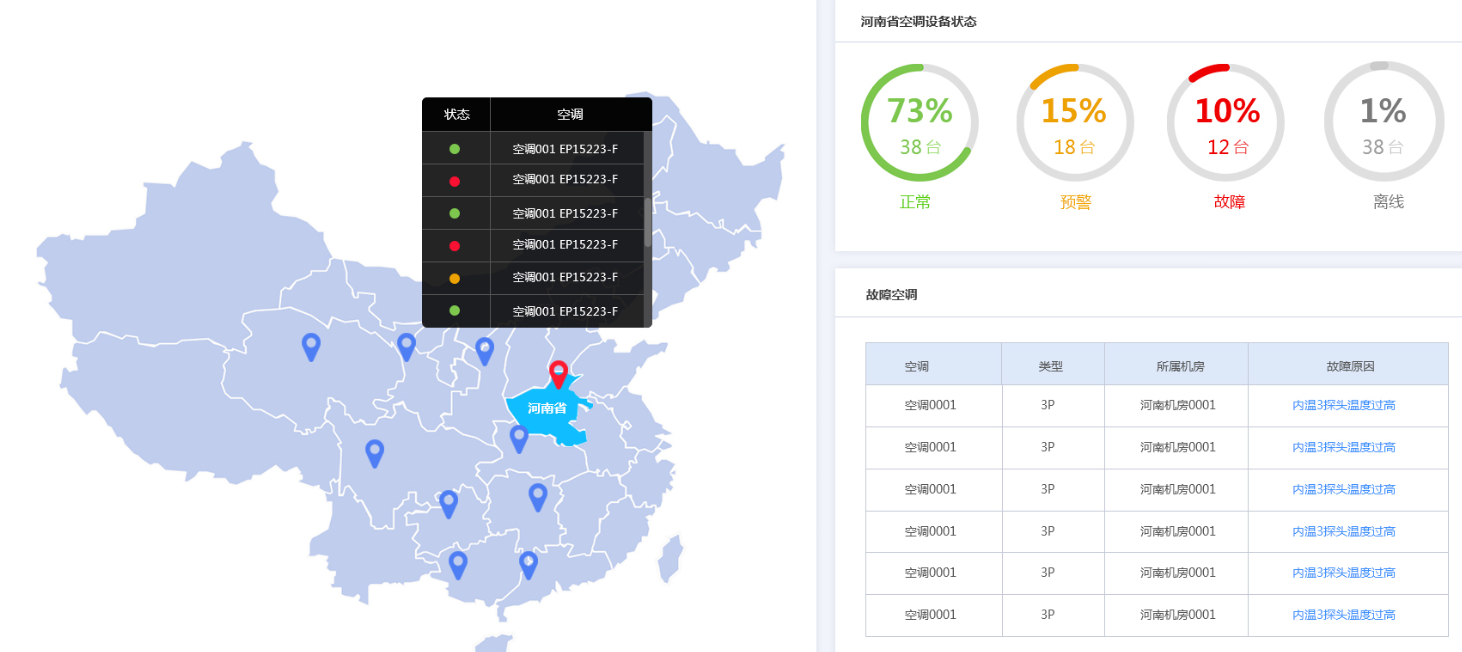Open the orange 15% 预警 gauge
1462x652 pixels.
[1074, 122]
